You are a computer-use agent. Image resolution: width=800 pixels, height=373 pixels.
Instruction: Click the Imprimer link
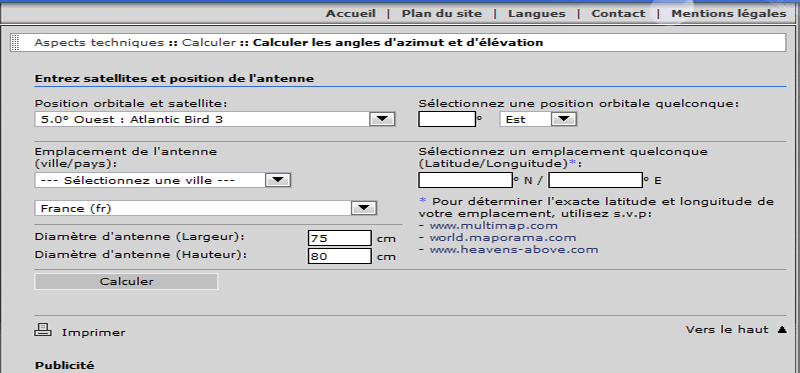tap(93, 333)
